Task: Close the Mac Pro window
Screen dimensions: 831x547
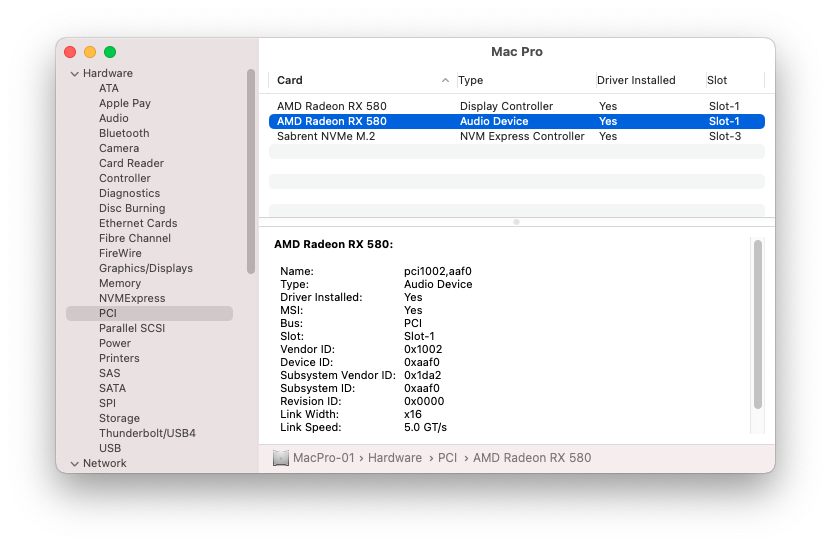Action: click(x=70, y=52)
